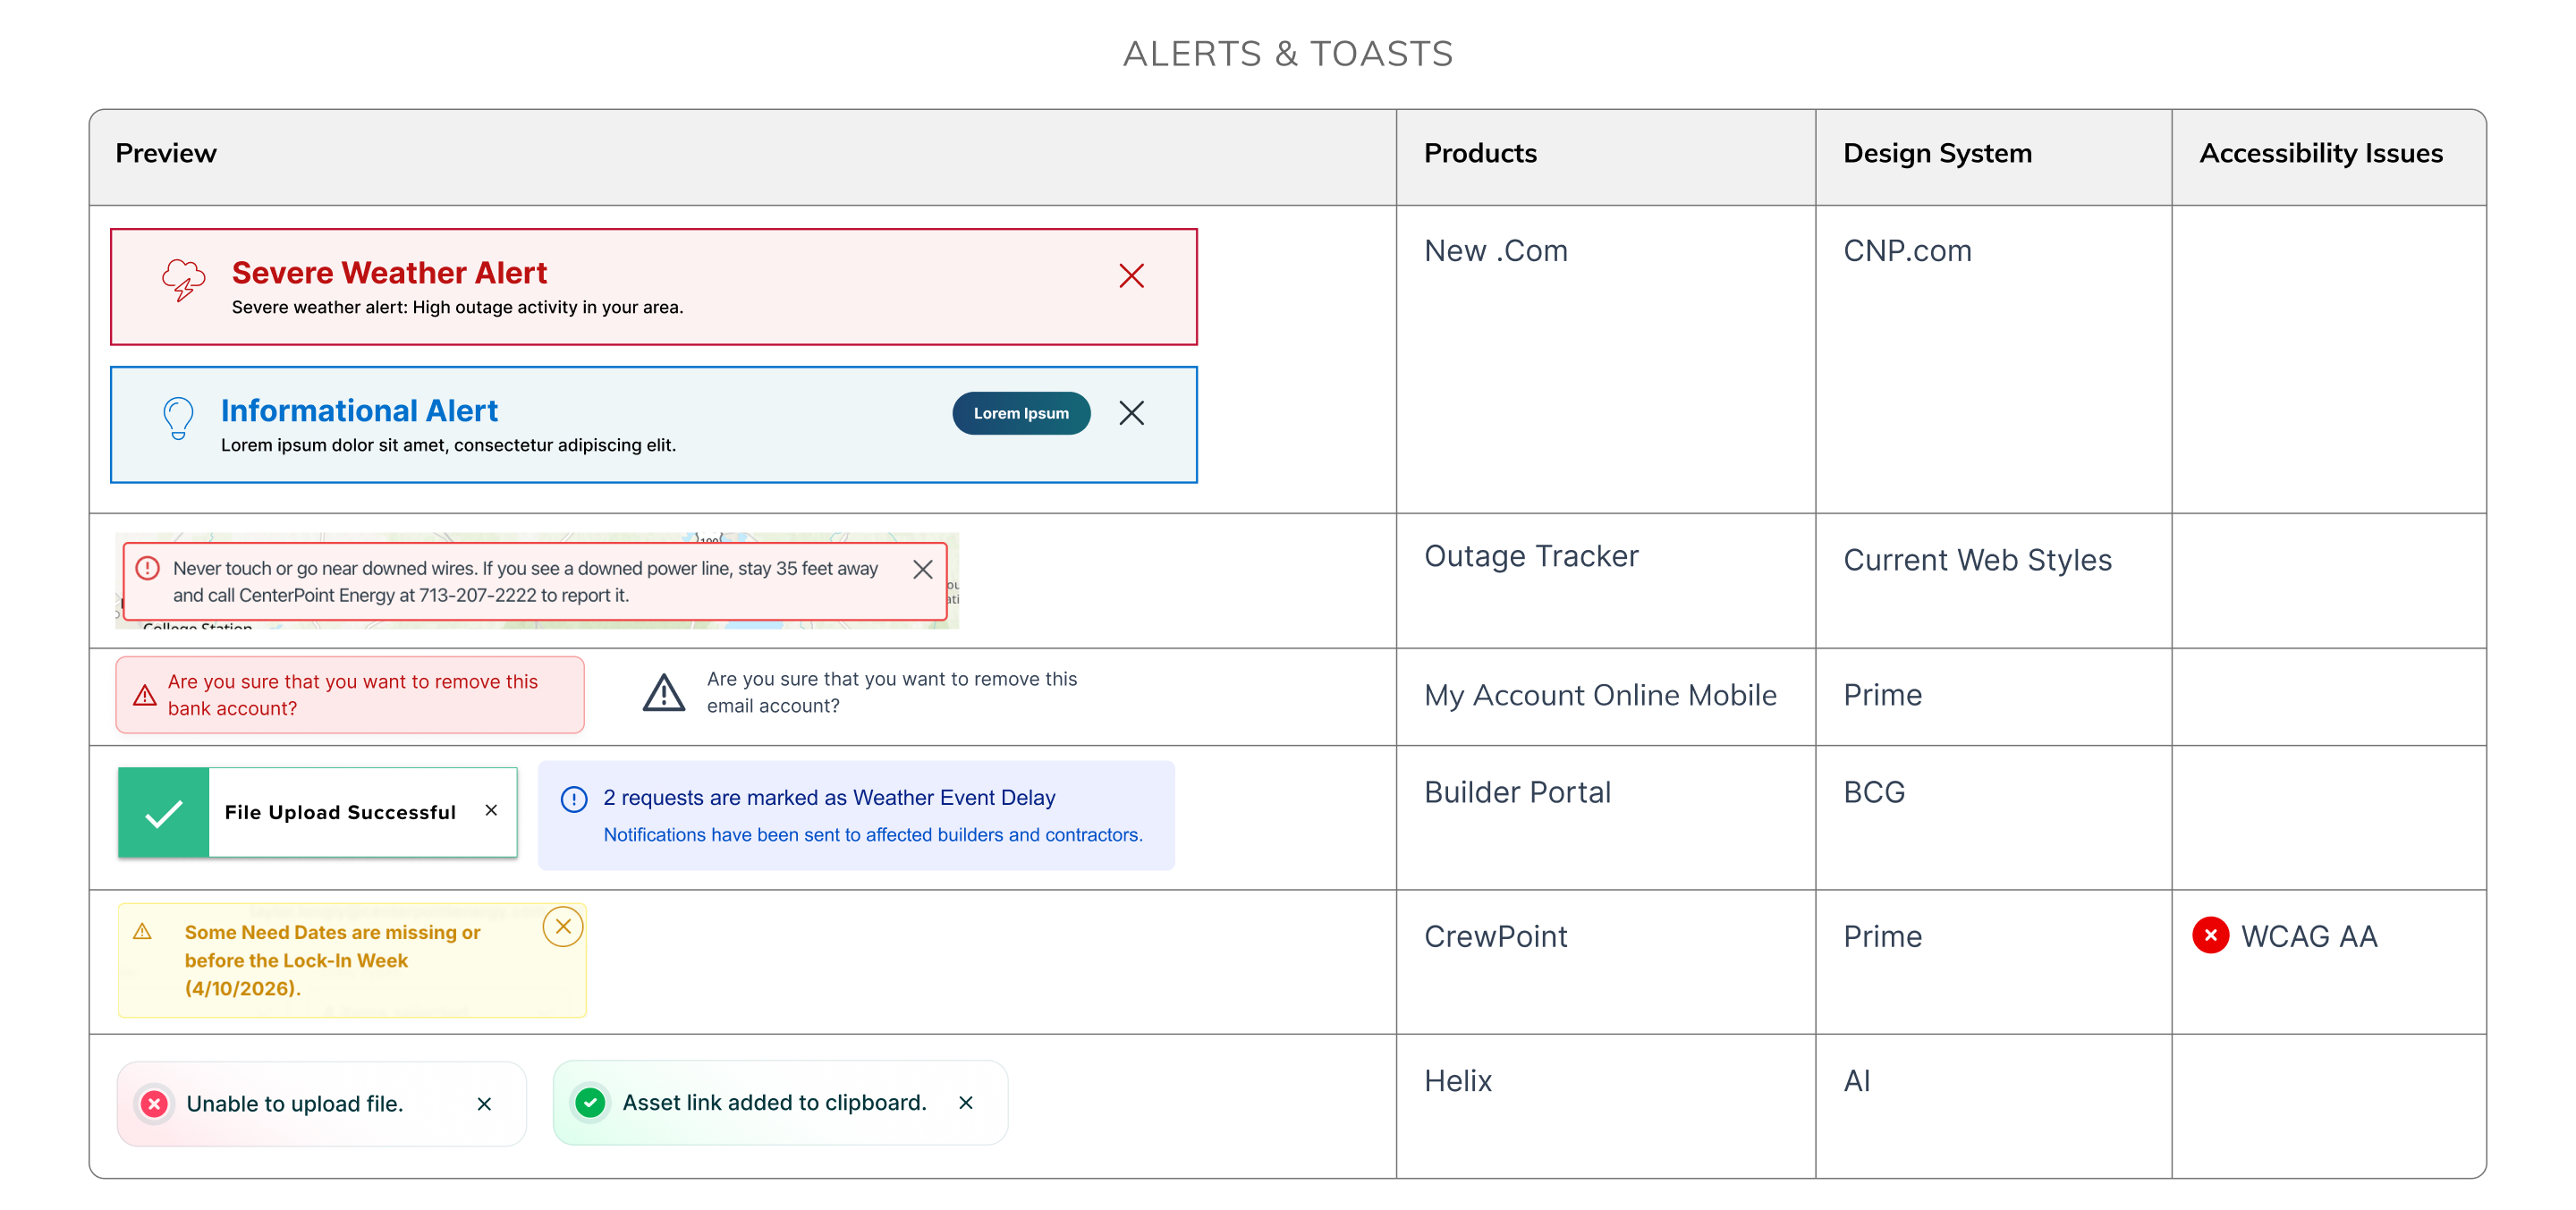Click the Lorem ipsum dolor sit amet description
The height and width of the screenshot is (1210, 2576).
(x=448, y=446)
